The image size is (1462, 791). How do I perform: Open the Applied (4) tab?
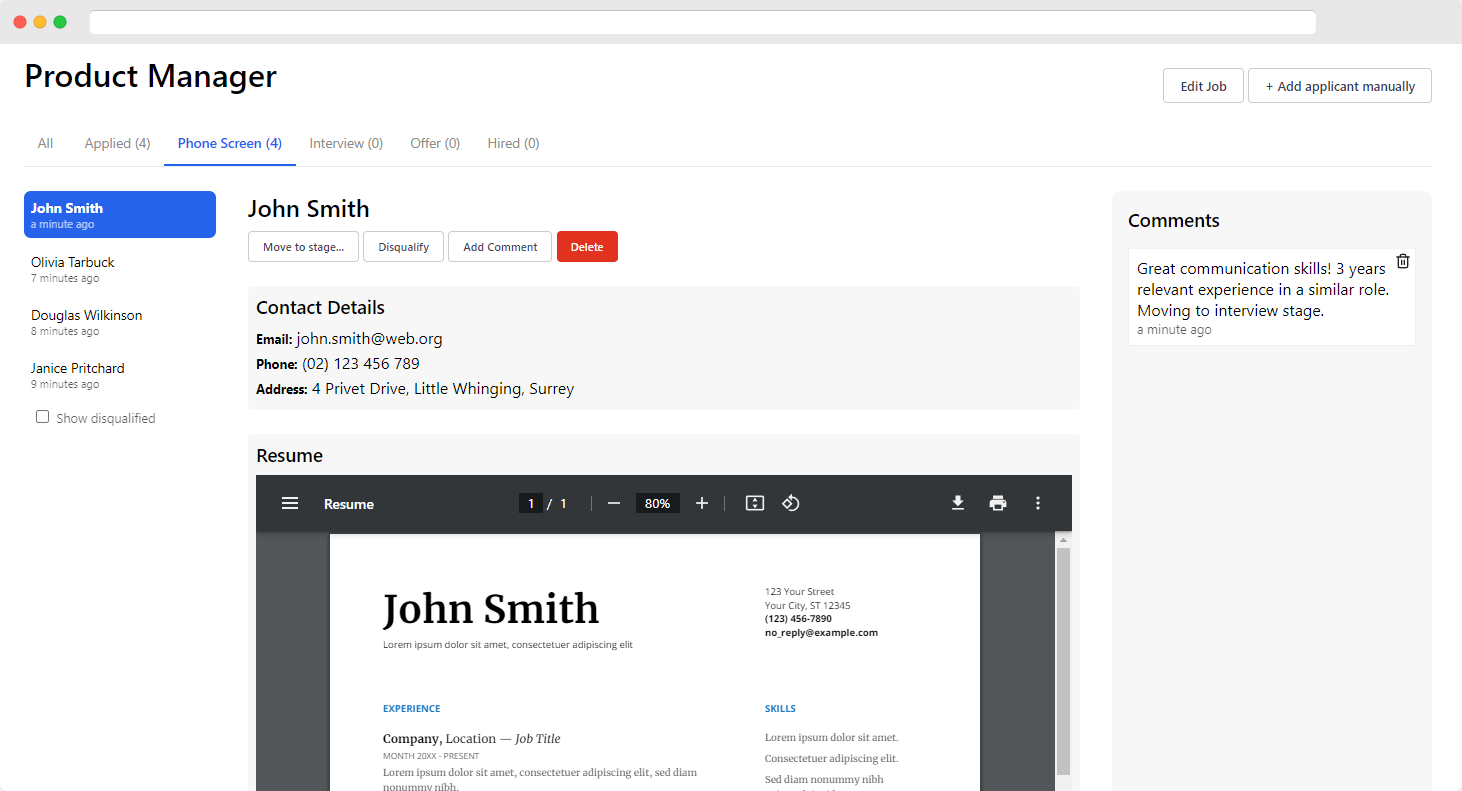point(117,143)
